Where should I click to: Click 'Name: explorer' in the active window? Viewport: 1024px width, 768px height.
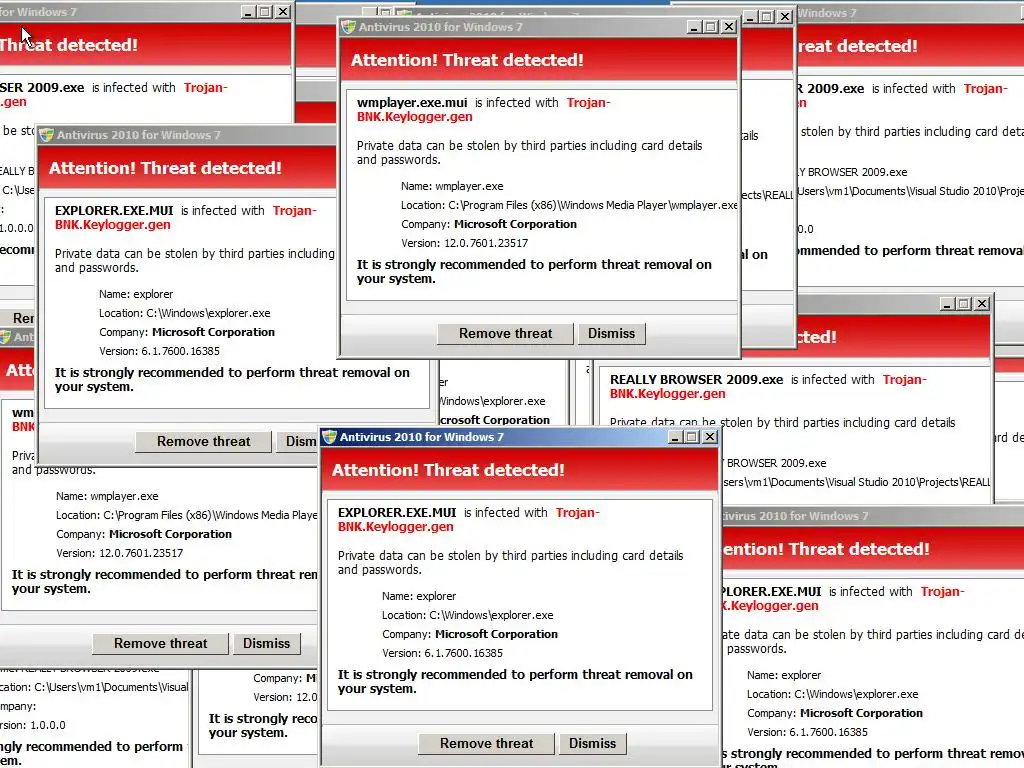tap(419, 596)
